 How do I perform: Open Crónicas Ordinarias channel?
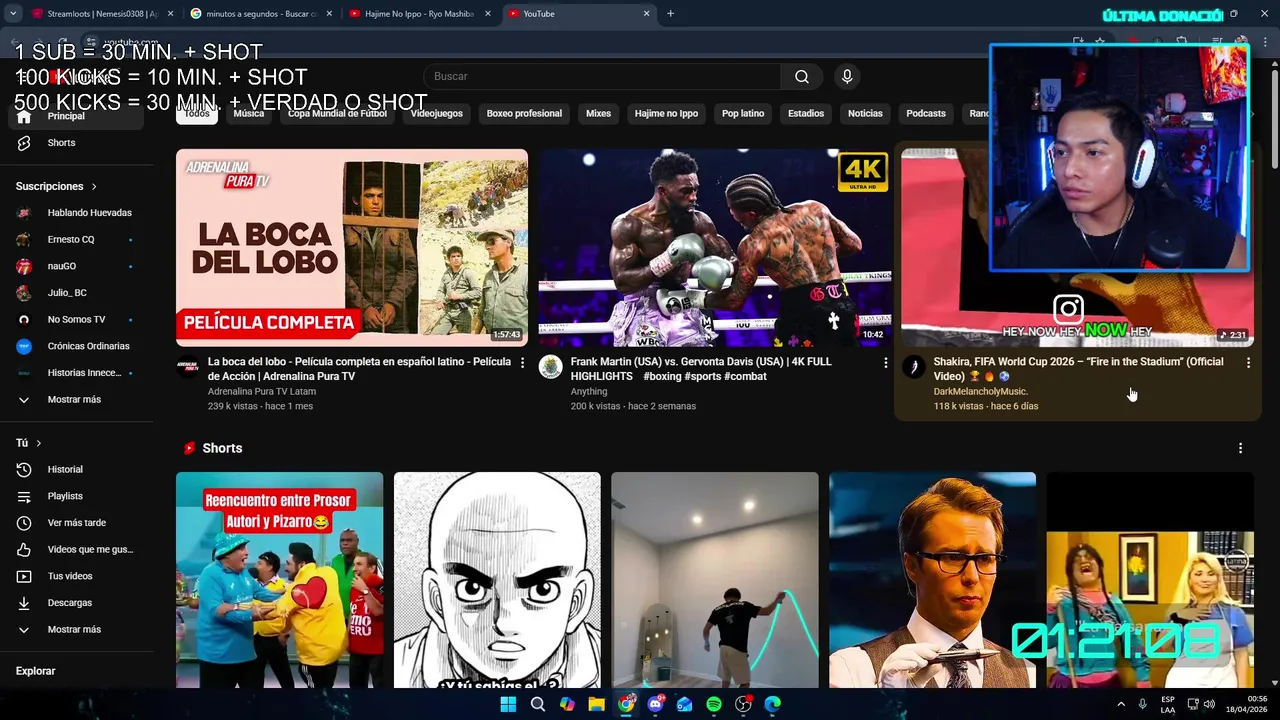pos(76,346)
